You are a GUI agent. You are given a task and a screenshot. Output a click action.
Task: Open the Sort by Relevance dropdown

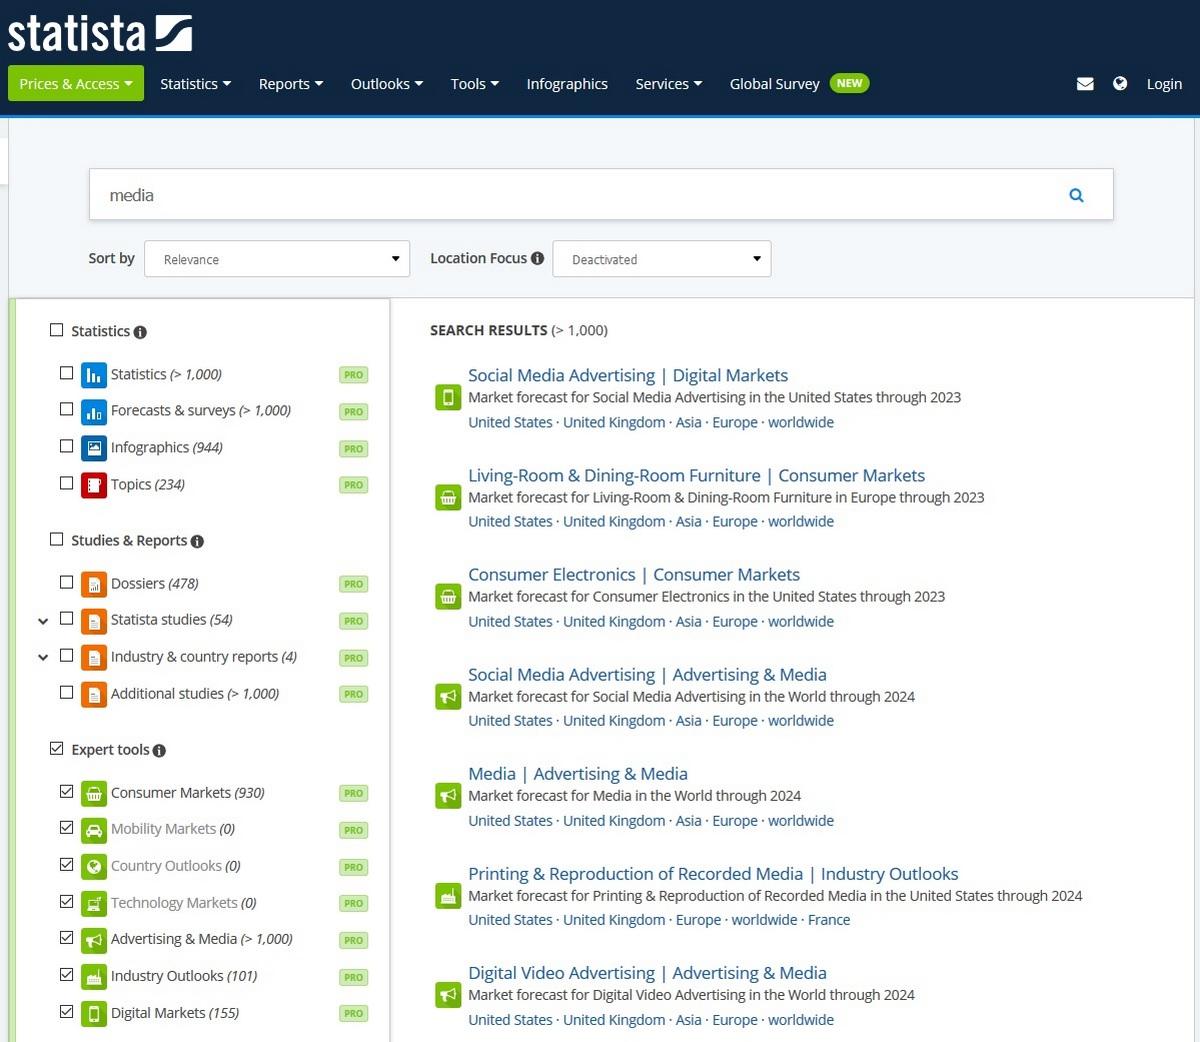[277, 259]
